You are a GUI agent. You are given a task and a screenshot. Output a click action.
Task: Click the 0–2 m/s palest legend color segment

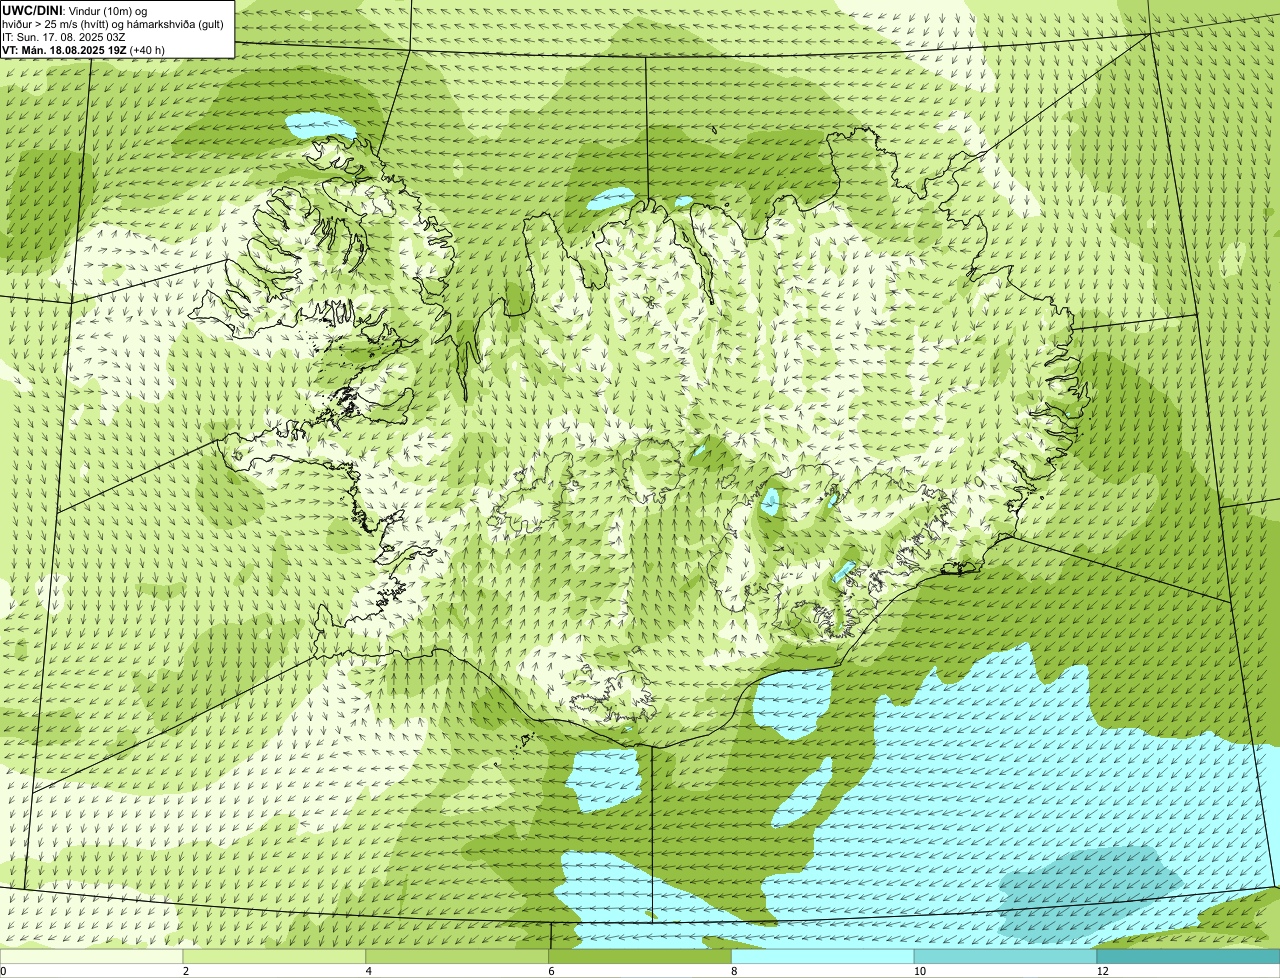coord(91,957)
